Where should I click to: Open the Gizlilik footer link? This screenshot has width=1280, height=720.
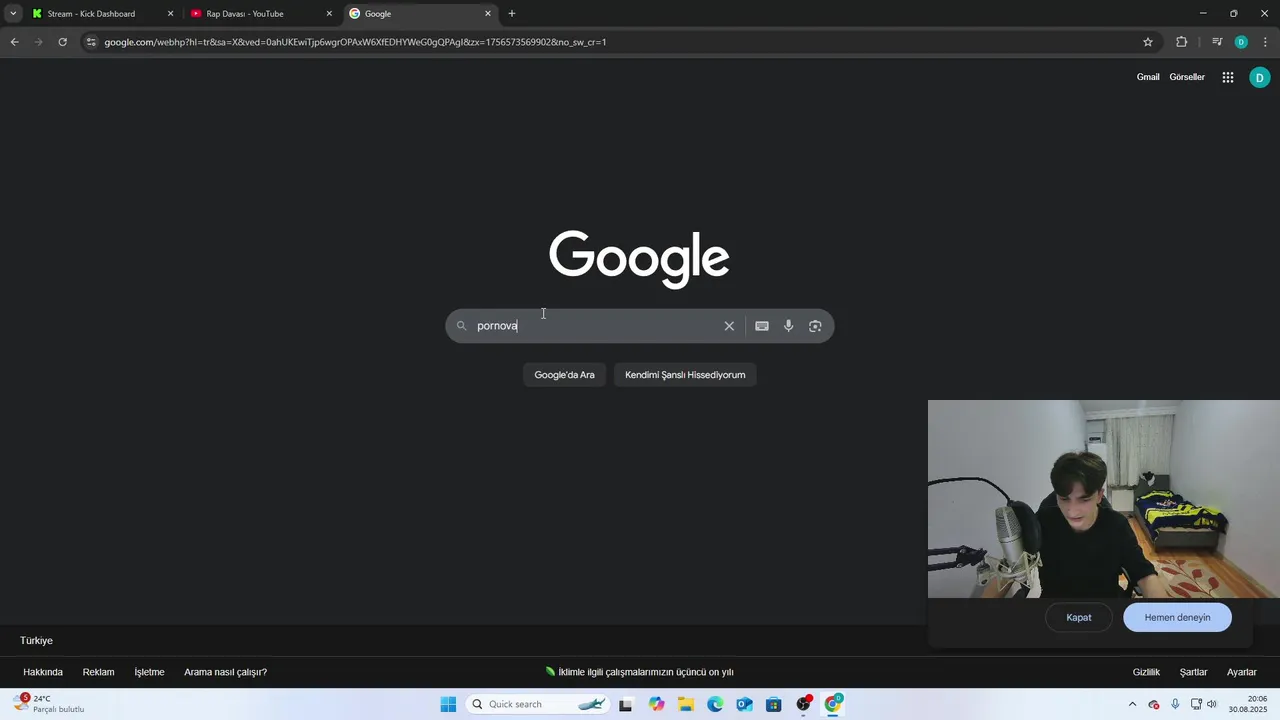pos(1146,672)
